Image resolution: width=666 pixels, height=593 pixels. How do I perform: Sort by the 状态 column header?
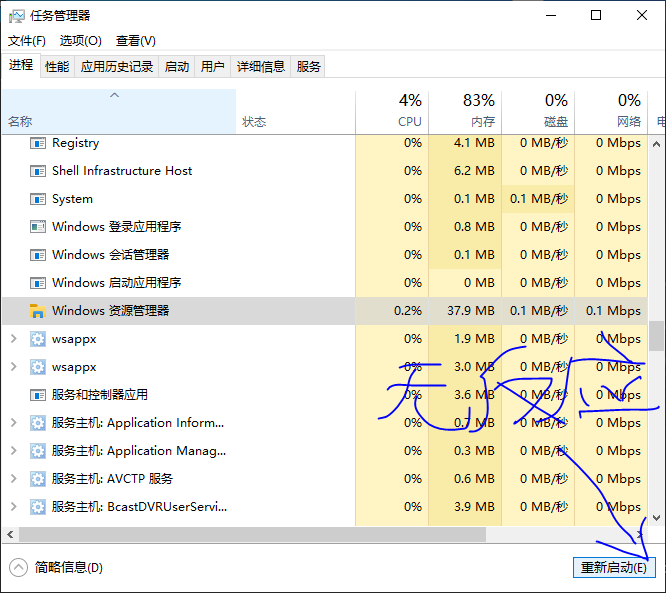pos(296,112)
